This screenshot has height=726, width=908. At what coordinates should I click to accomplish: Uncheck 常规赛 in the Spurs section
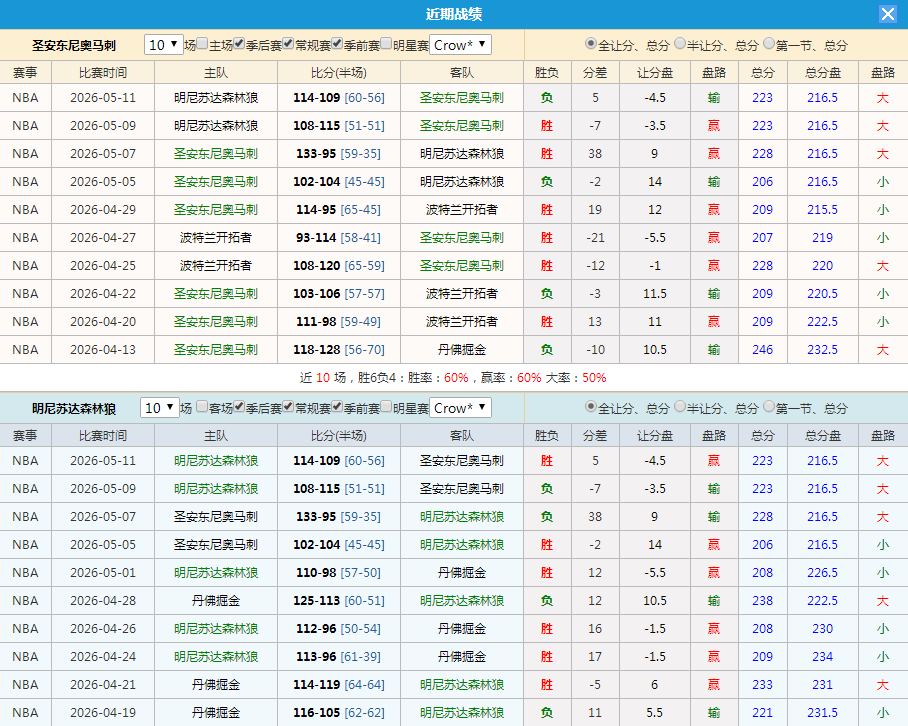coord(288,43)
